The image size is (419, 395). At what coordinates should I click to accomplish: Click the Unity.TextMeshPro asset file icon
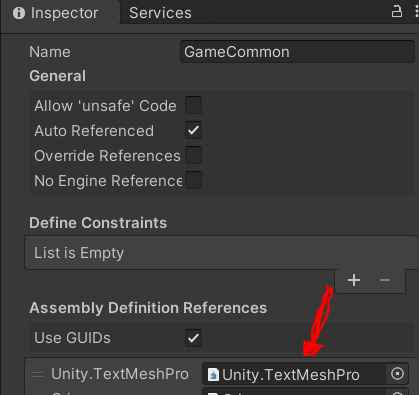[213, 374]
